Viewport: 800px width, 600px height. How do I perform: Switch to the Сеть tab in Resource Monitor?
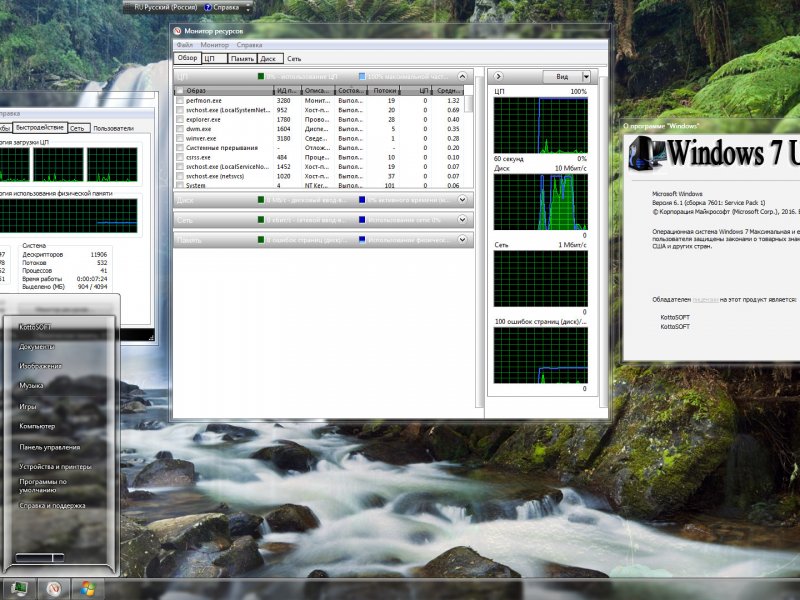click(294, 59)
